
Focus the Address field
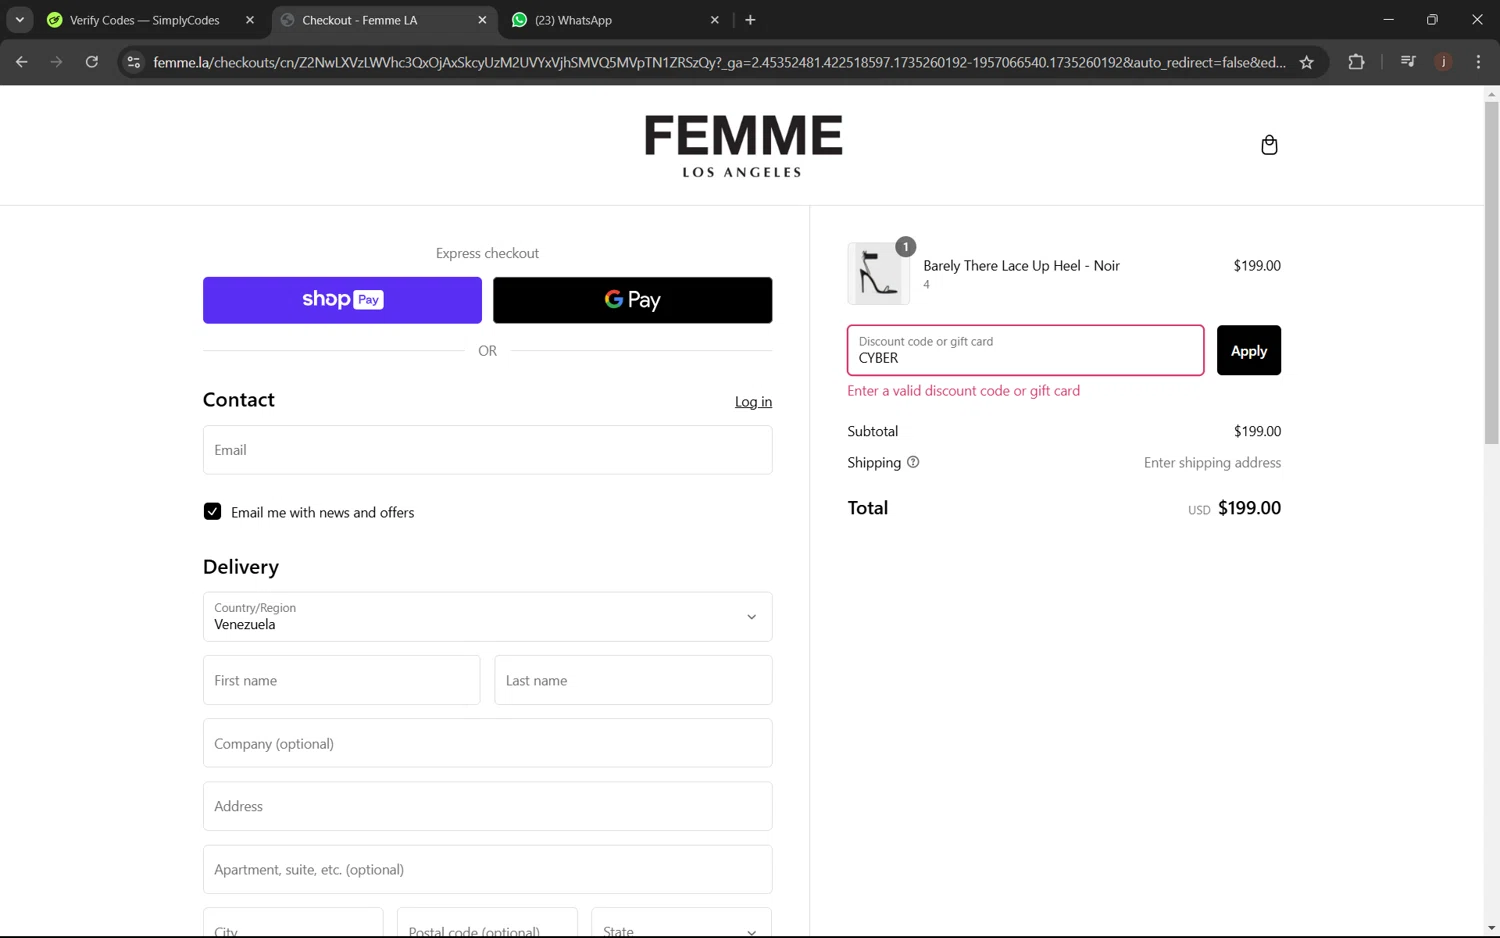[x=487, y=806]
